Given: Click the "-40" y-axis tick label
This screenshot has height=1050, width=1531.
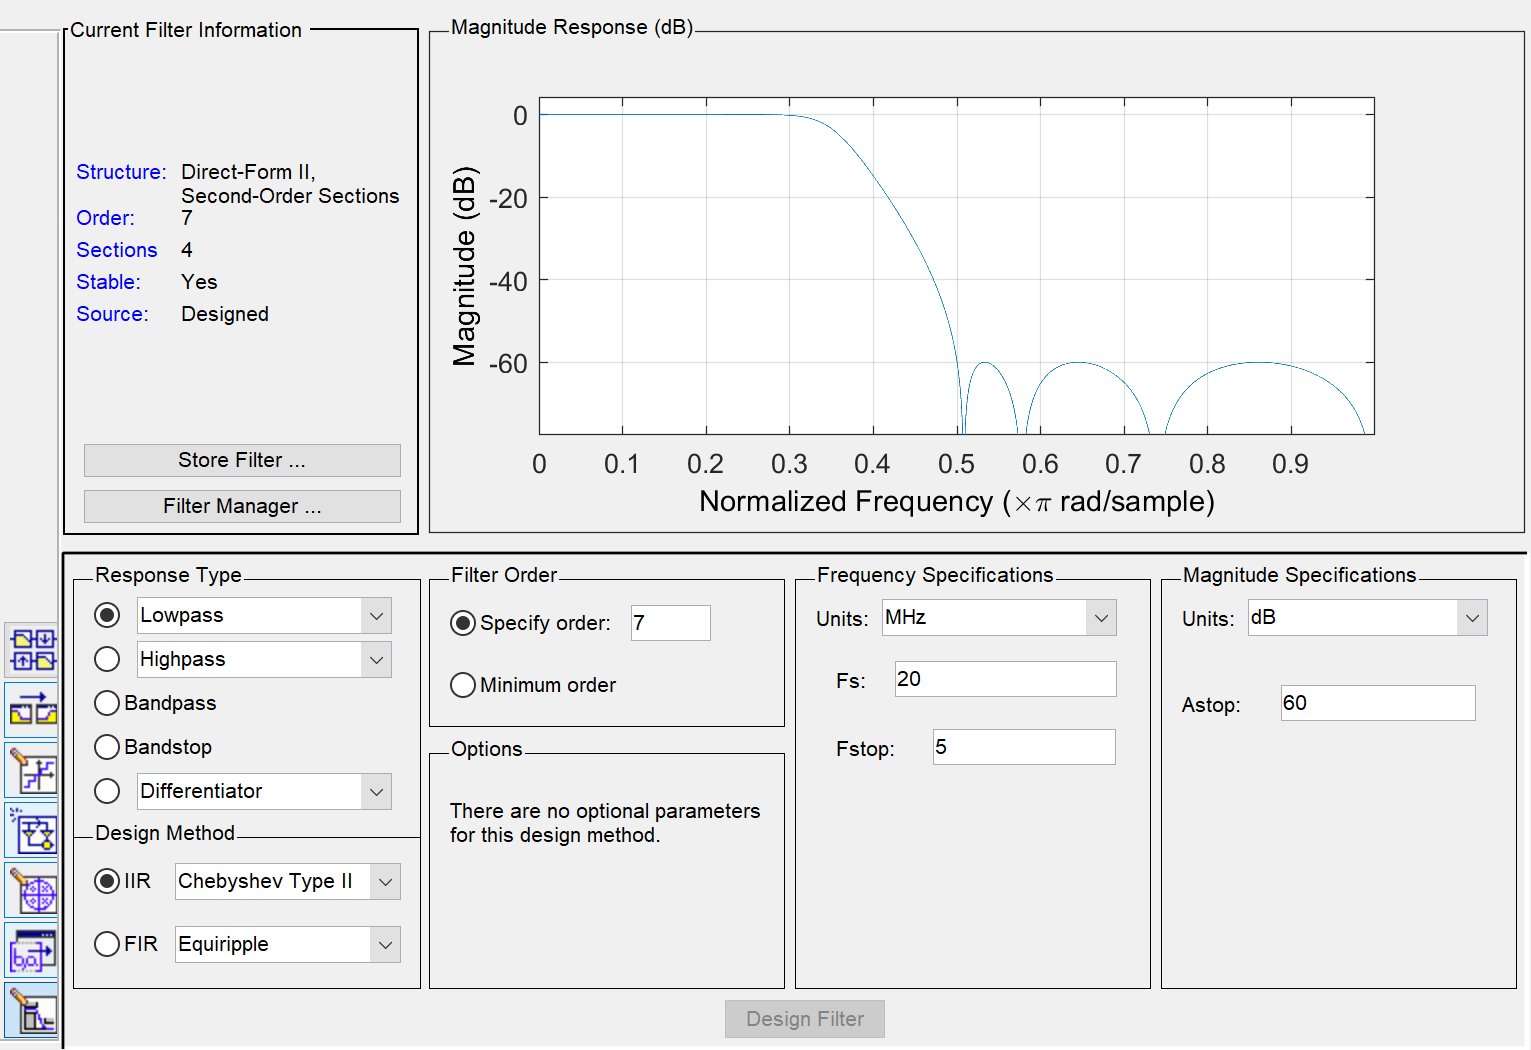Looking at the screenshot, I should [x=508, y=282].
